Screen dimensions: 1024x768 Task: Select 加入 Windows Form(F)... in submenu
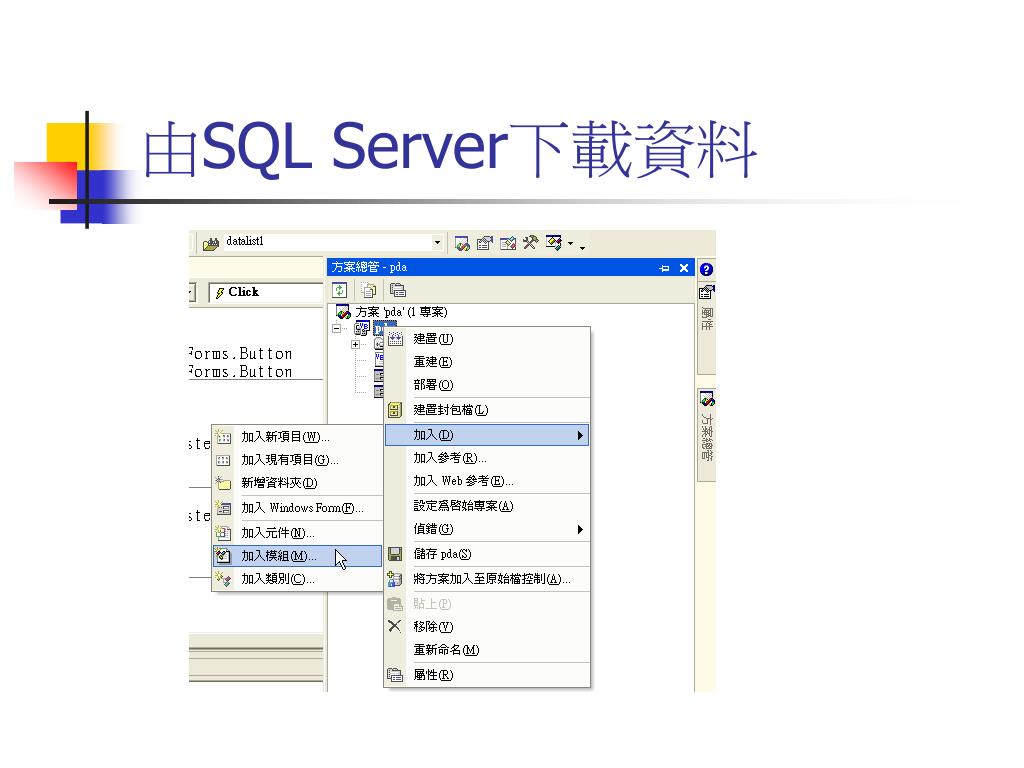(297, 508)
